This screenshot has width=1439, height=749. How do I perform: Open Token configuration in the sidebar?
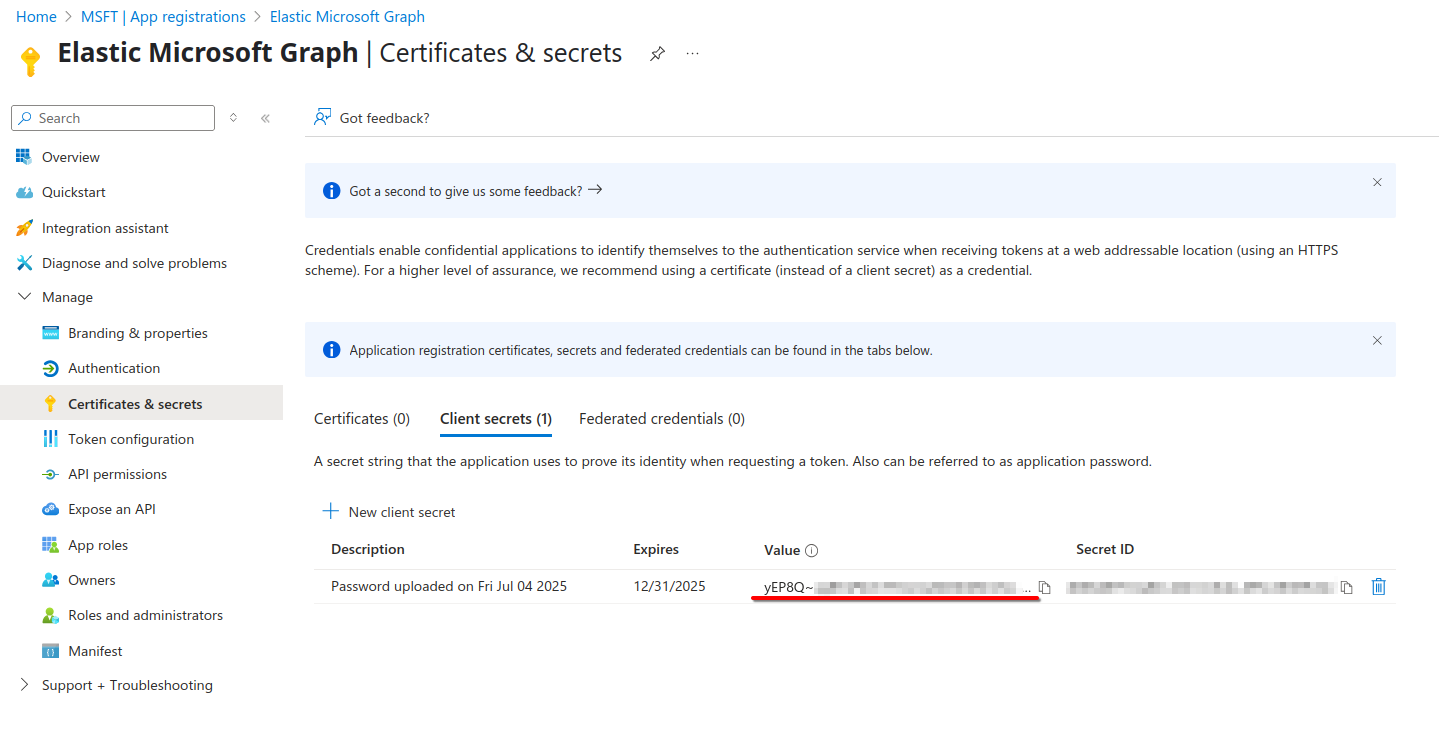click(x=130, y=438)
